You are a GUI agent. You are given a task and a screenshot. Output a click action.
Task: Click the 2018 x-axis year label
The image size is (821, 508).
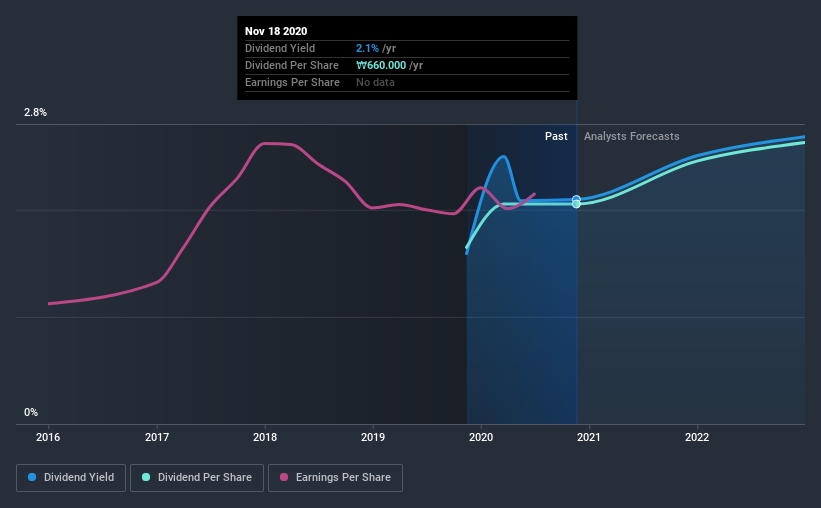[x=265, y=437]
